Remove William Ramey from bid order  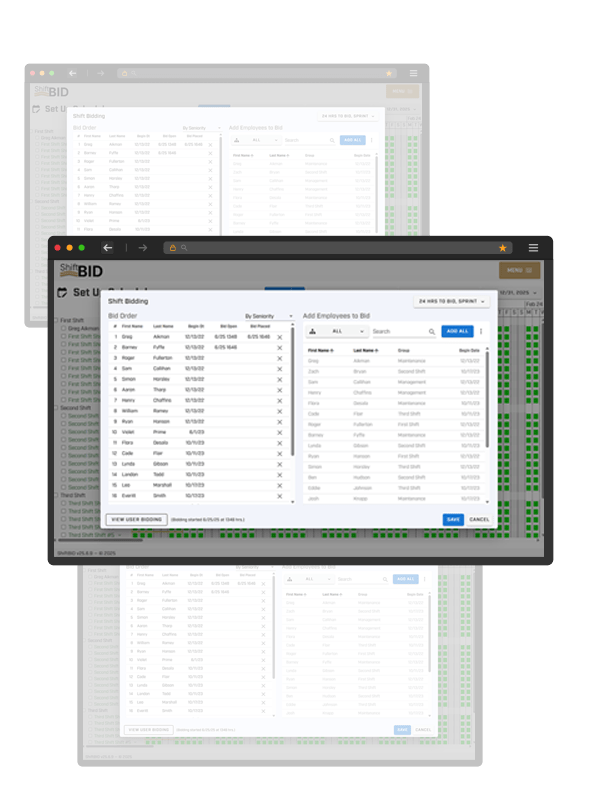coord(280,411)
